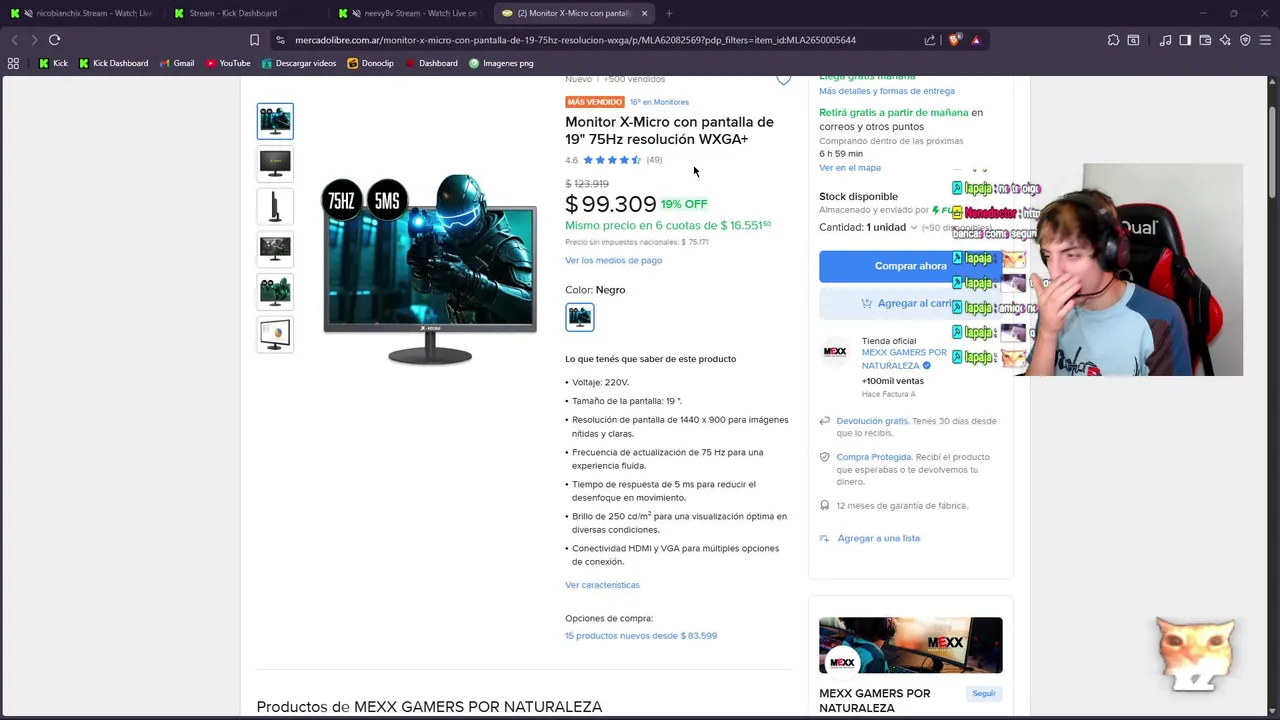Open Más detalles y formas de entrega
Image resolution: width=1280 pixels, height=720 pixels.
tap(887, 91)
